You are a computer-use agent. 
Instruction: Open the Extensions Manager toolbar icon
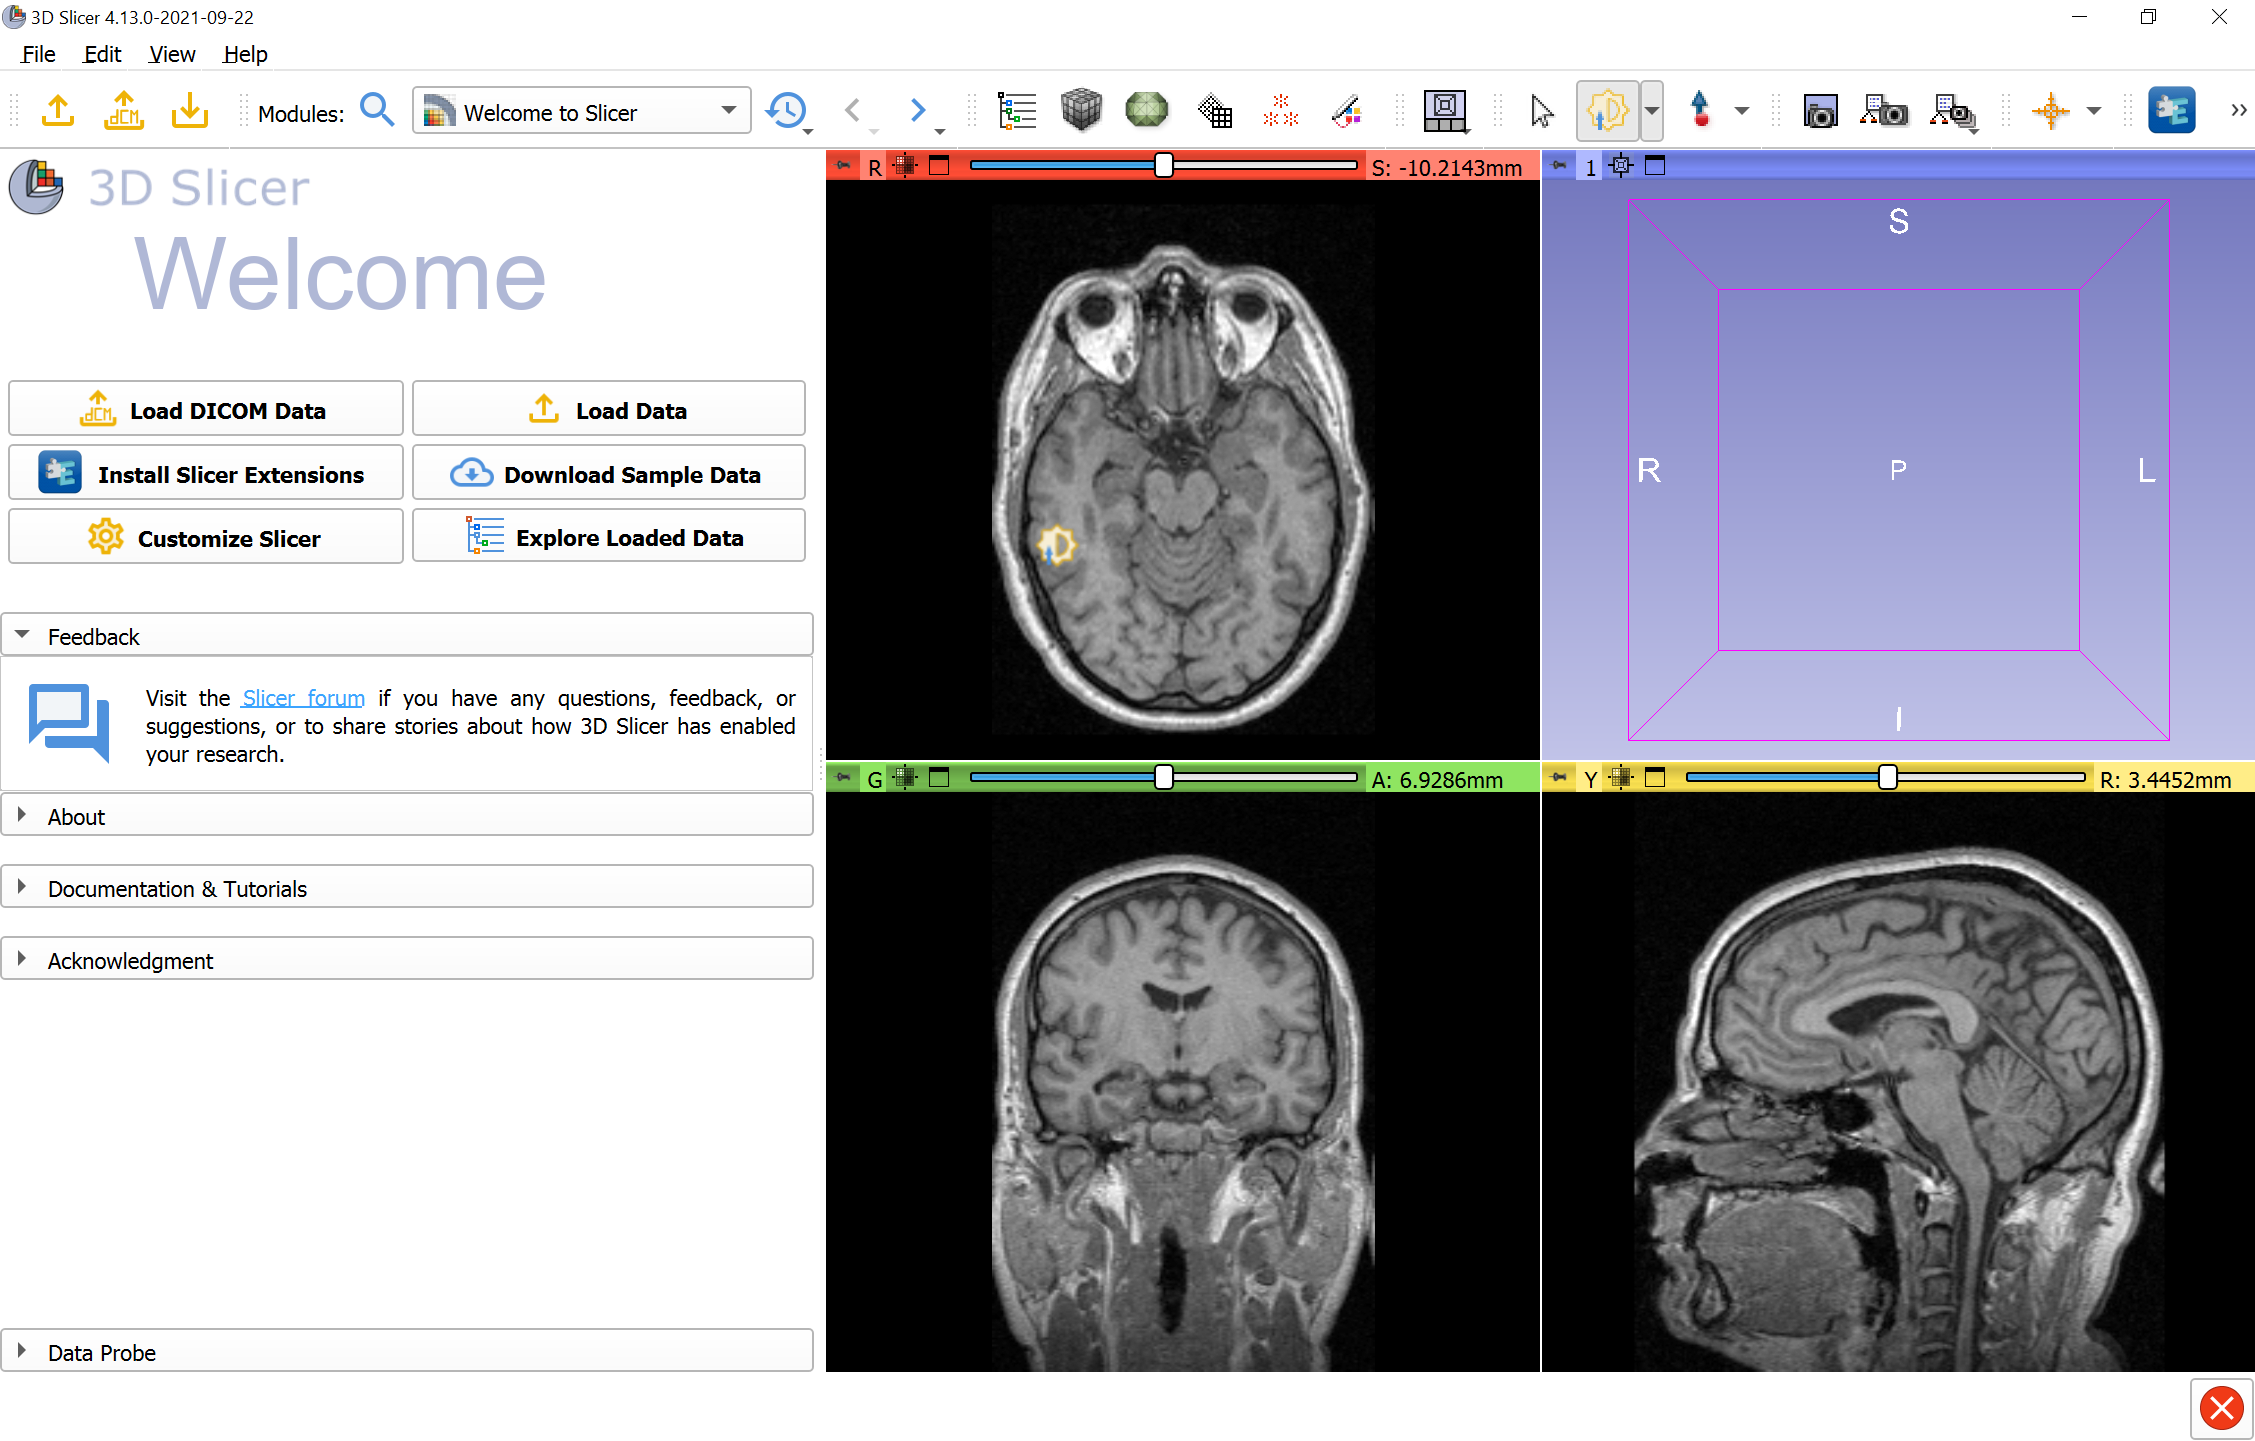(x=2172, y=111)
